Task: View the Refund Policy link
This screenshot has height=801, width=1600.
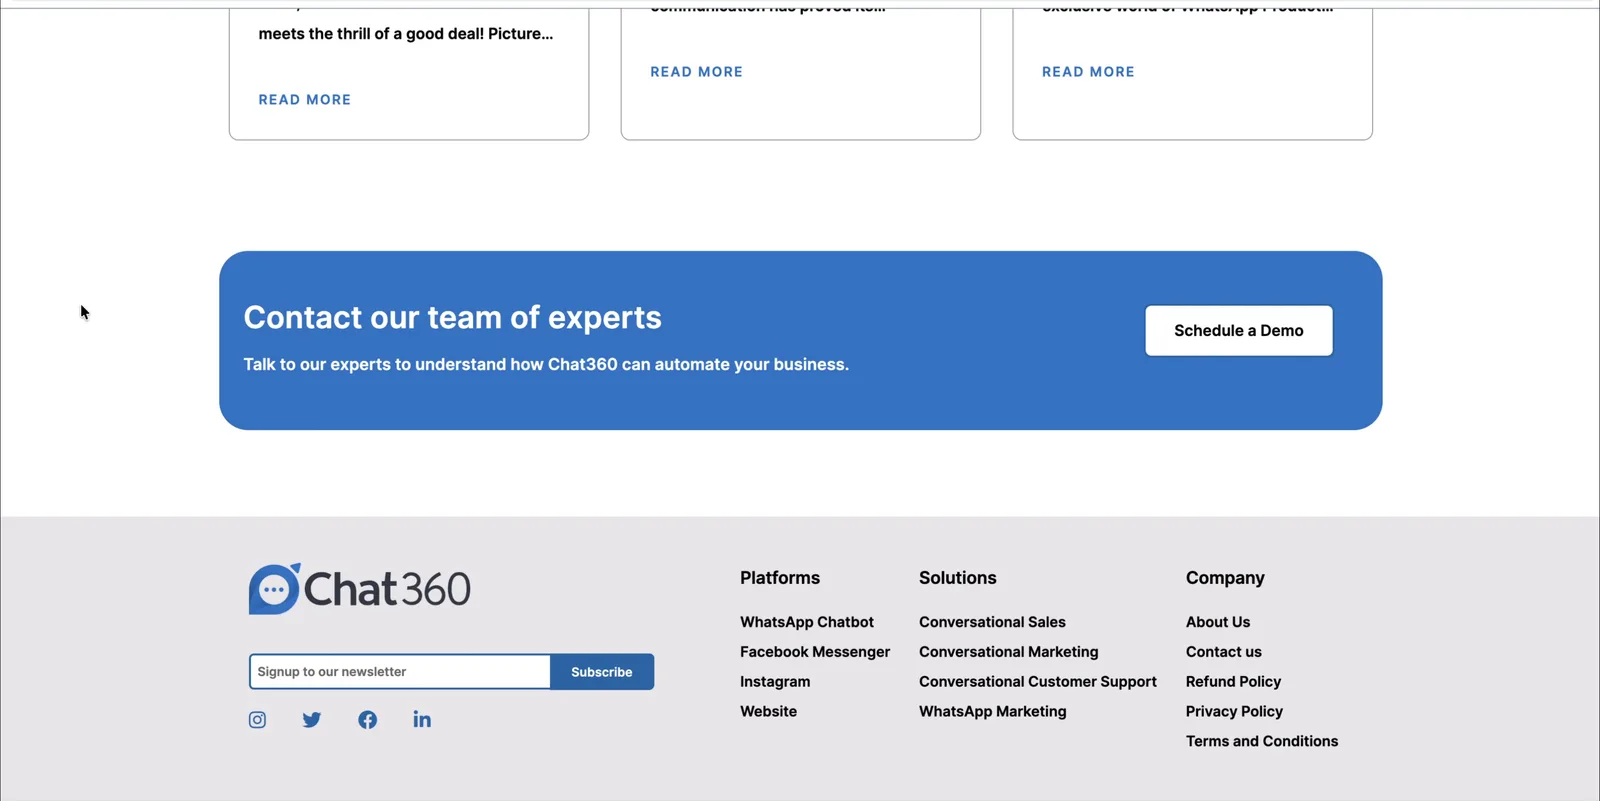Action: [1233, 682]
